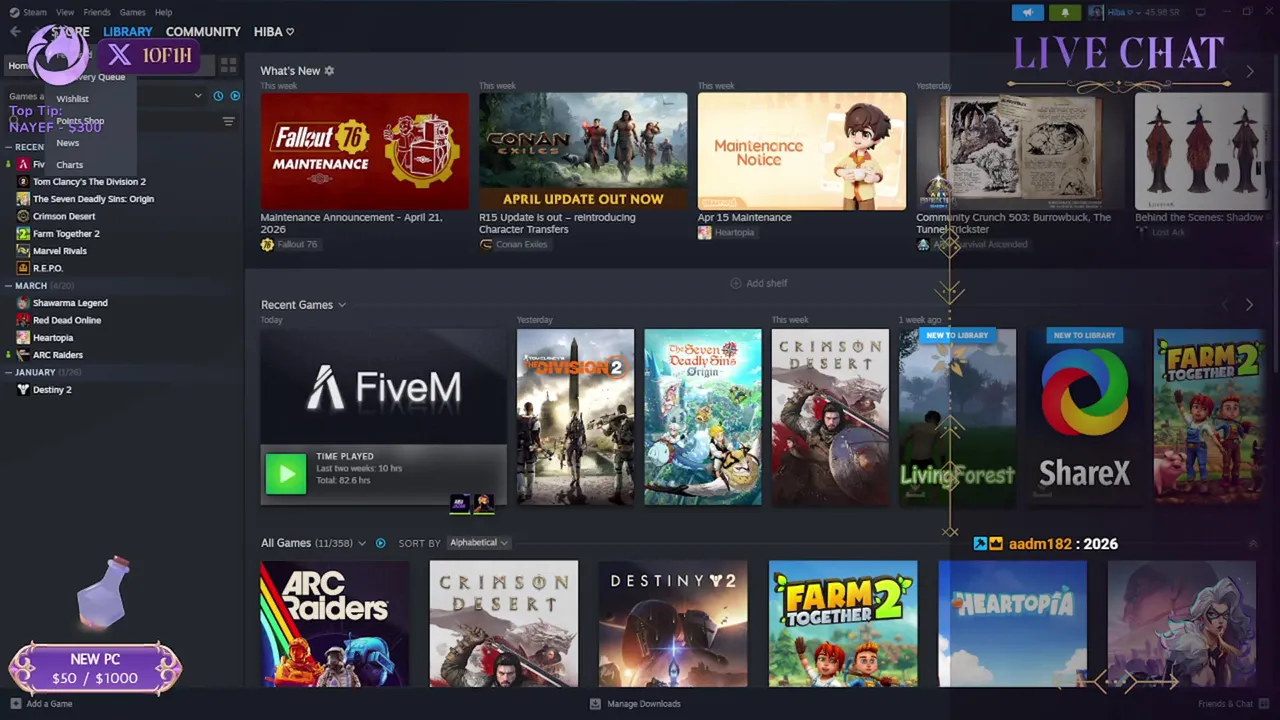1280x720 pixels.
Task: Click Heartopia small icon under Apr 15 news
Action: [704, 232]
